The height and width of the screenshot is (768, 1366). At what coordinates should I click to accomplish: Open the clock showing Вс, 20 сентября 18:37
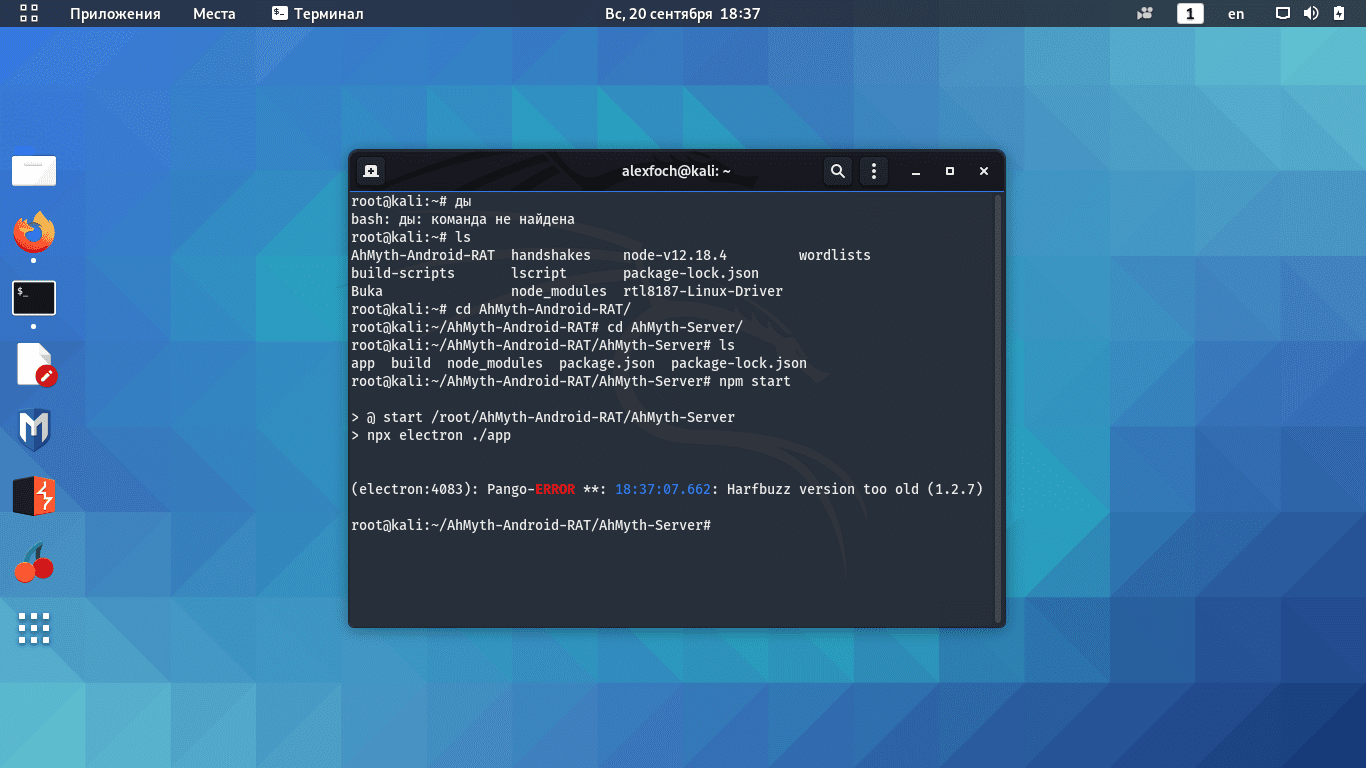tap(683, 14)
